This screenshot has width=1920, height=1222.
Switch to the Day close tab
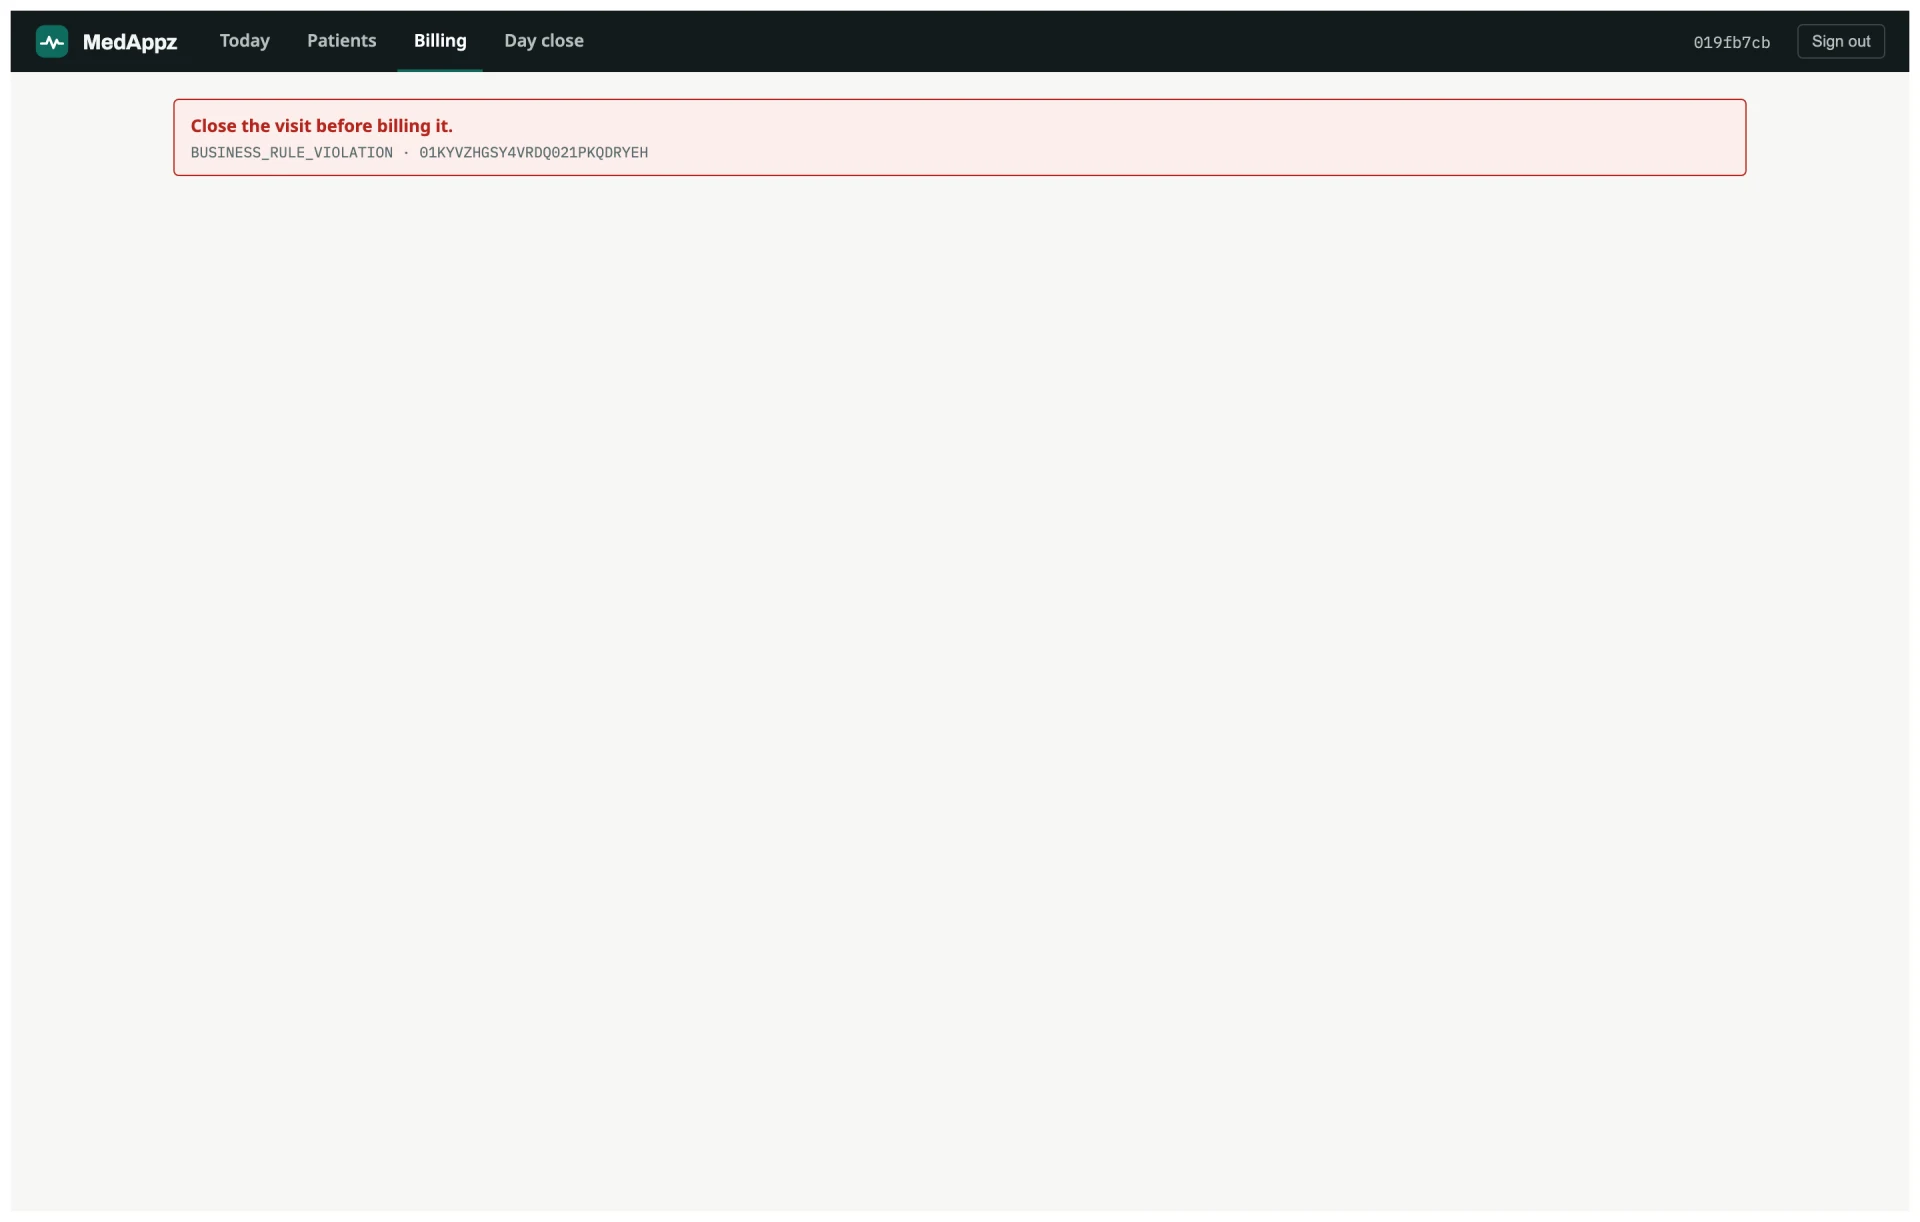point(544,41)
